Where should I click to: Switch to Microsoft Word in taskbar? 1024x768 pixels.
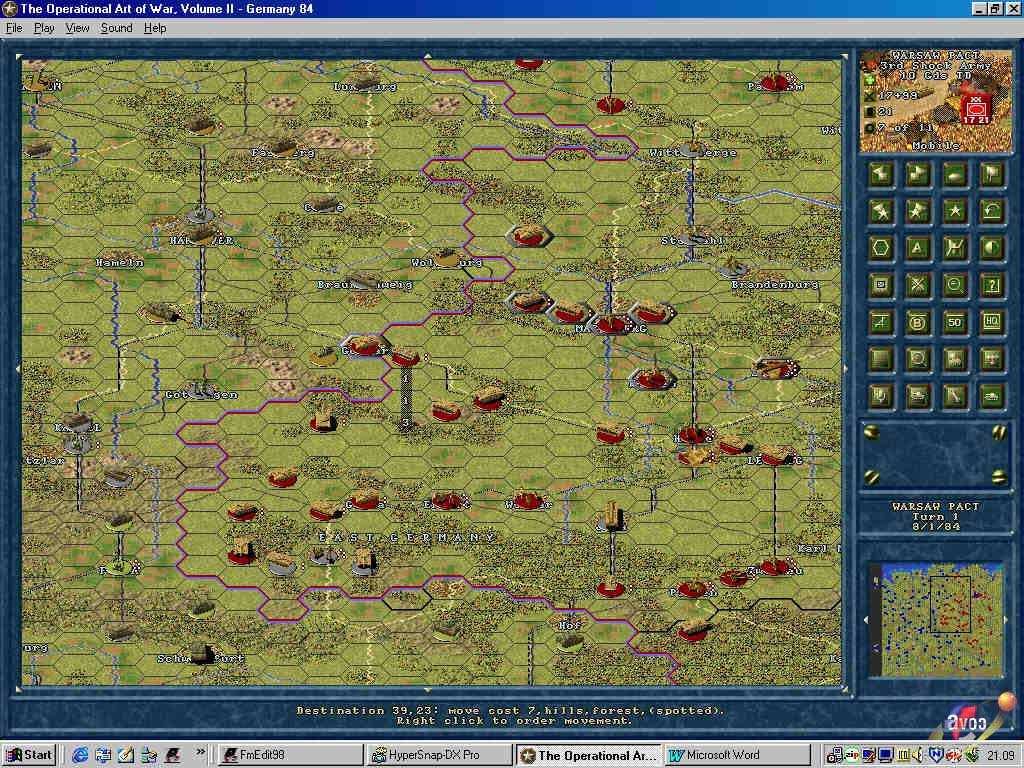[737, 755]
